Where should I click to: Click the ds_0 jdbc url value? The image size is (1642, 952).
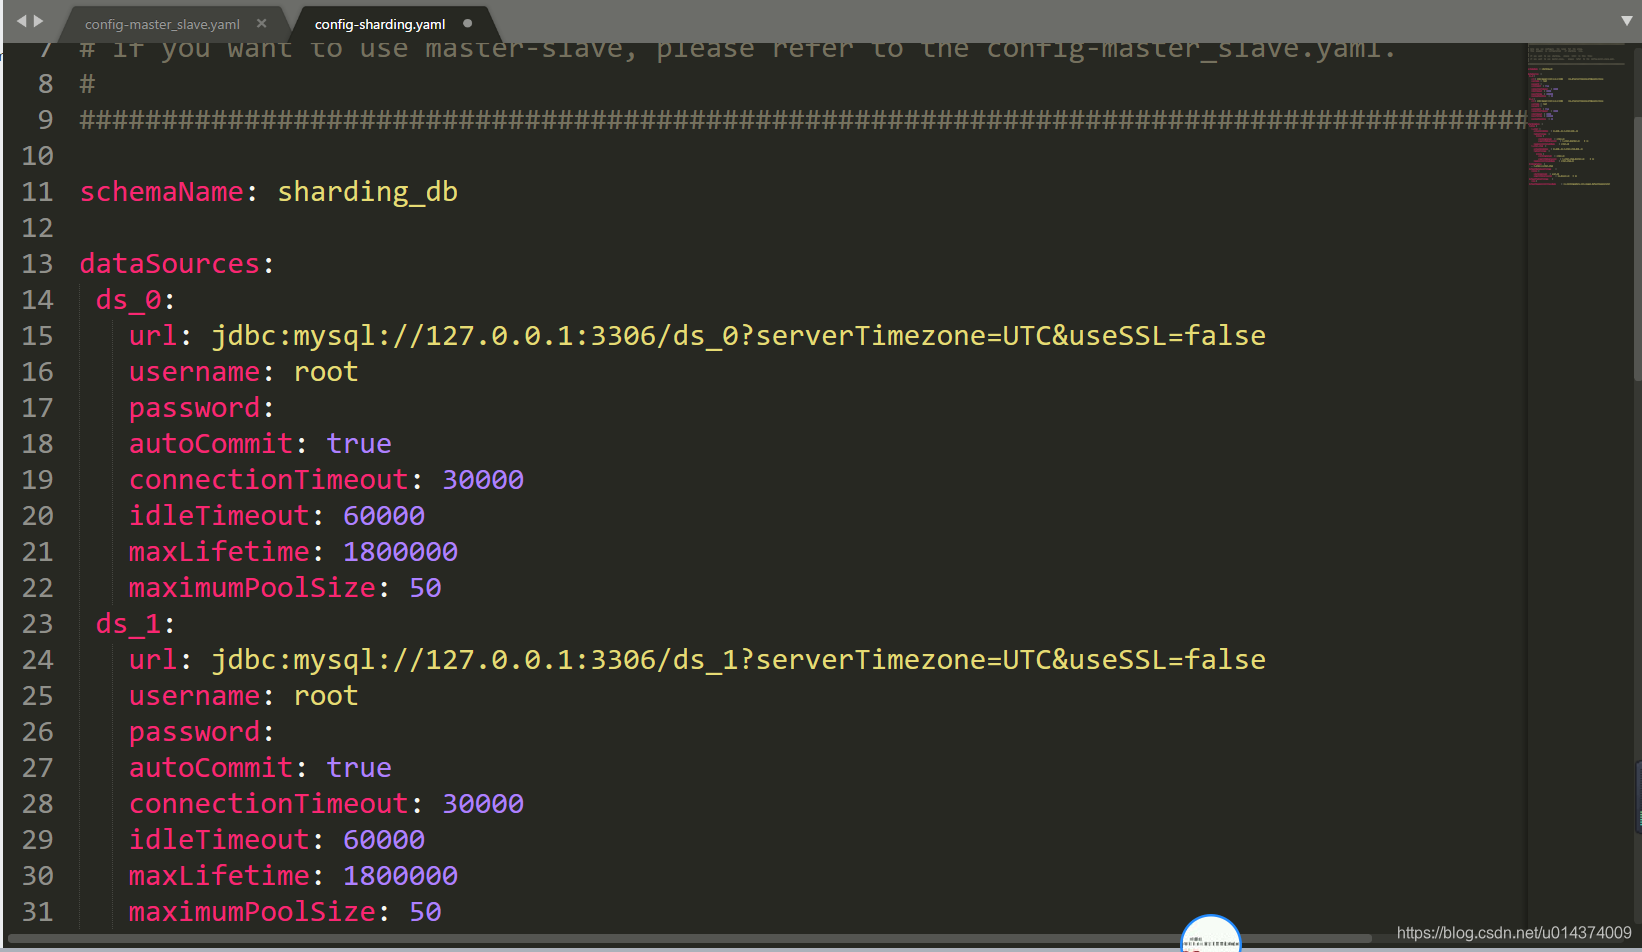tap(738, 336)
